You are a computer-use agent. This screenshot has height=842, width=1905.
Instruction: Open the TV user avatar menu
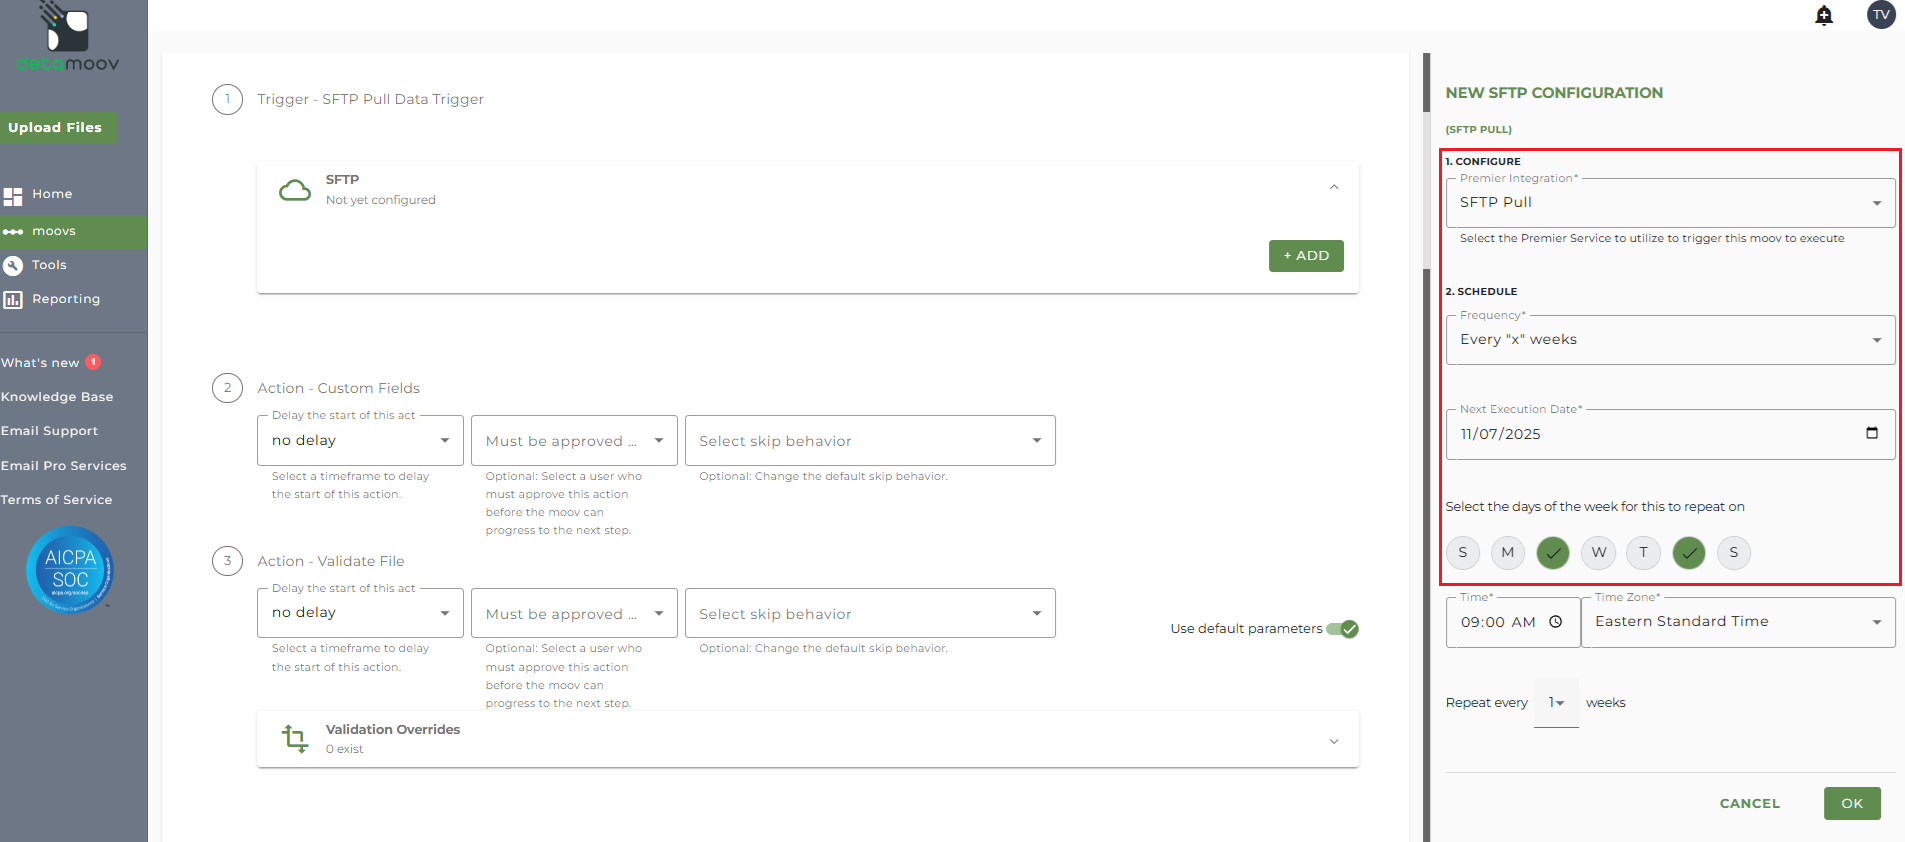(1881, 15)
